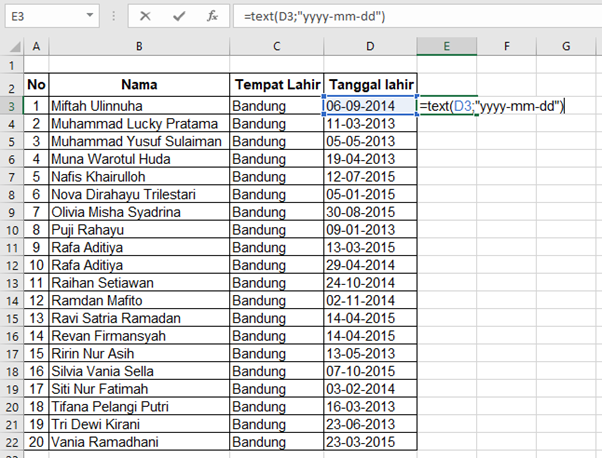Select row 22 header

click(12, 442)
